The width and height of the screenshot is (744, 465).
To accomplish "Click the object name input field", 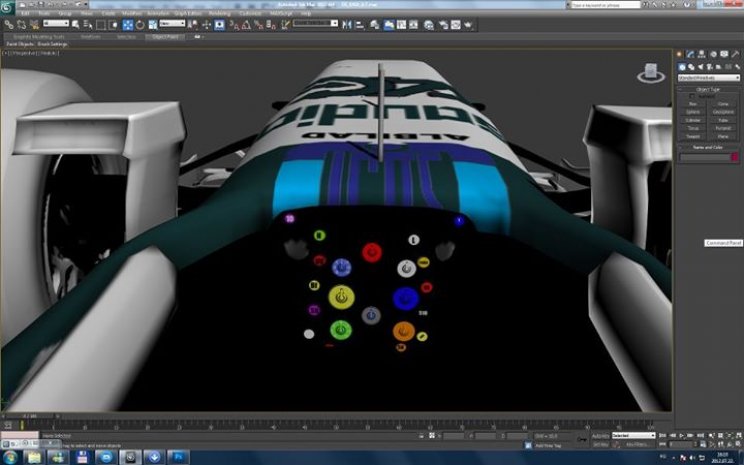I will pyautogui.click(x=704, y=157).
